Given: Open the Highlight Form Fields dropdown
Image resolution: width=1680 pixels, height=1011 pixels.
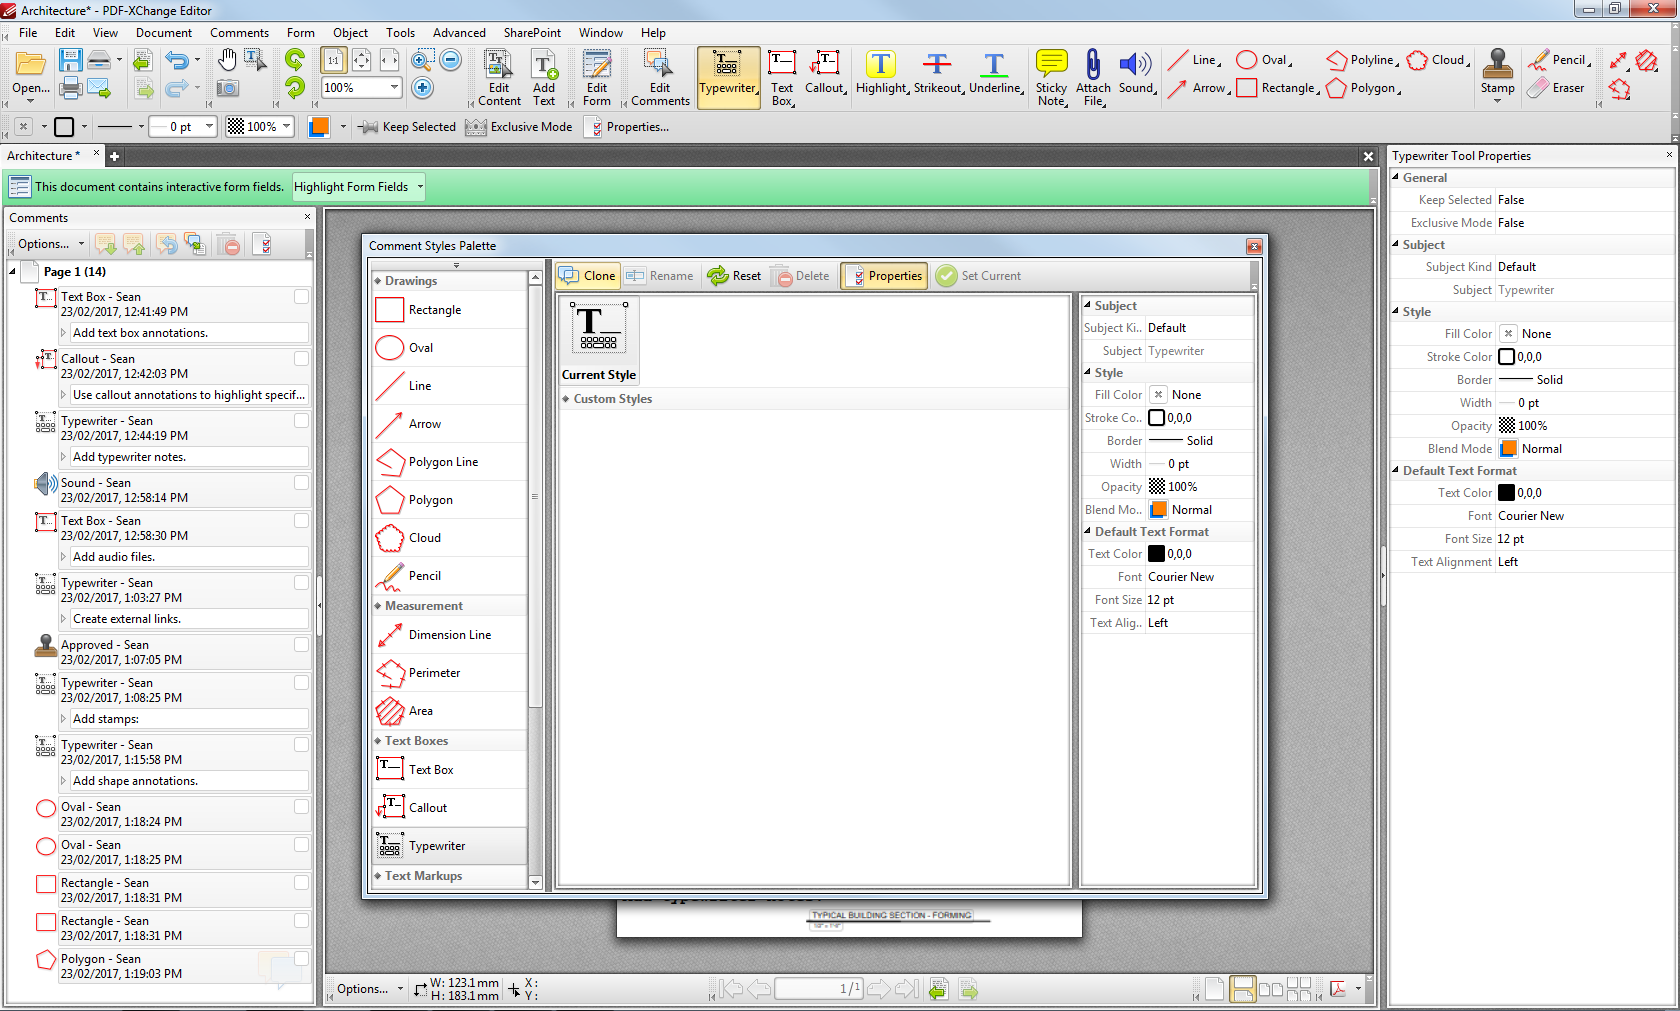Looking at the screenshot, I should pyautogui.click(x=357, y=186).
